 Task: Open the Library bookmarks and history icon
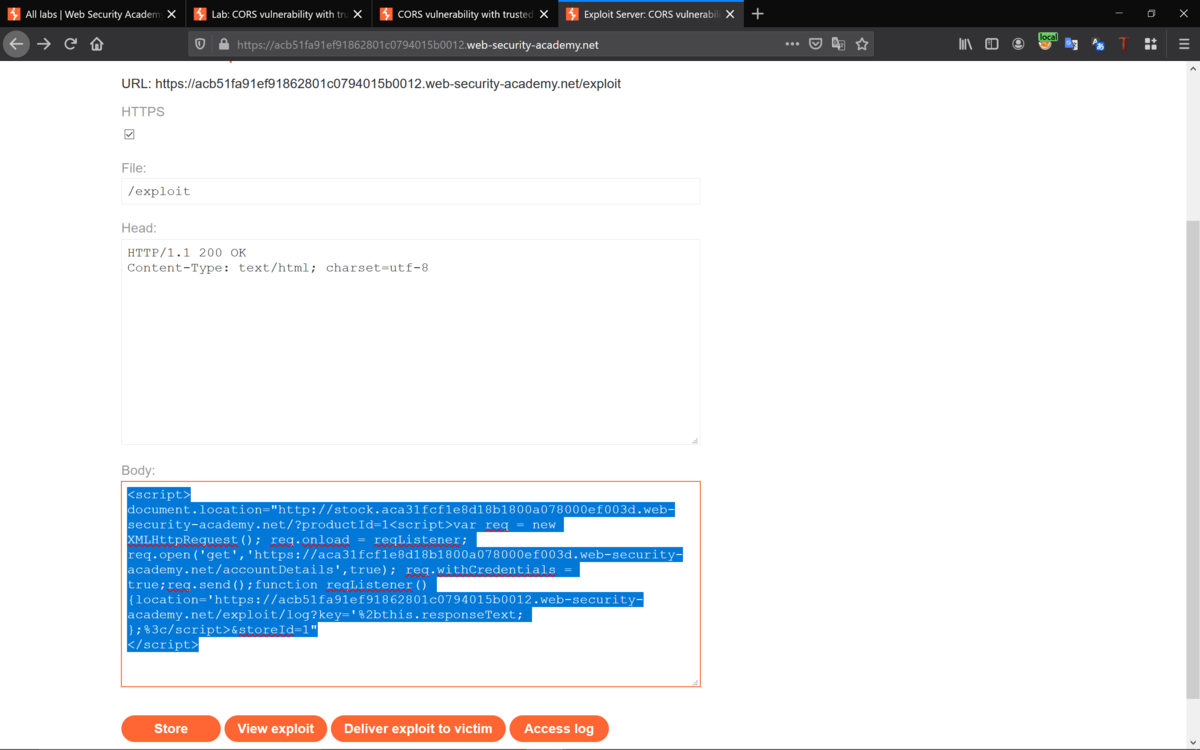tap(965, 44)
